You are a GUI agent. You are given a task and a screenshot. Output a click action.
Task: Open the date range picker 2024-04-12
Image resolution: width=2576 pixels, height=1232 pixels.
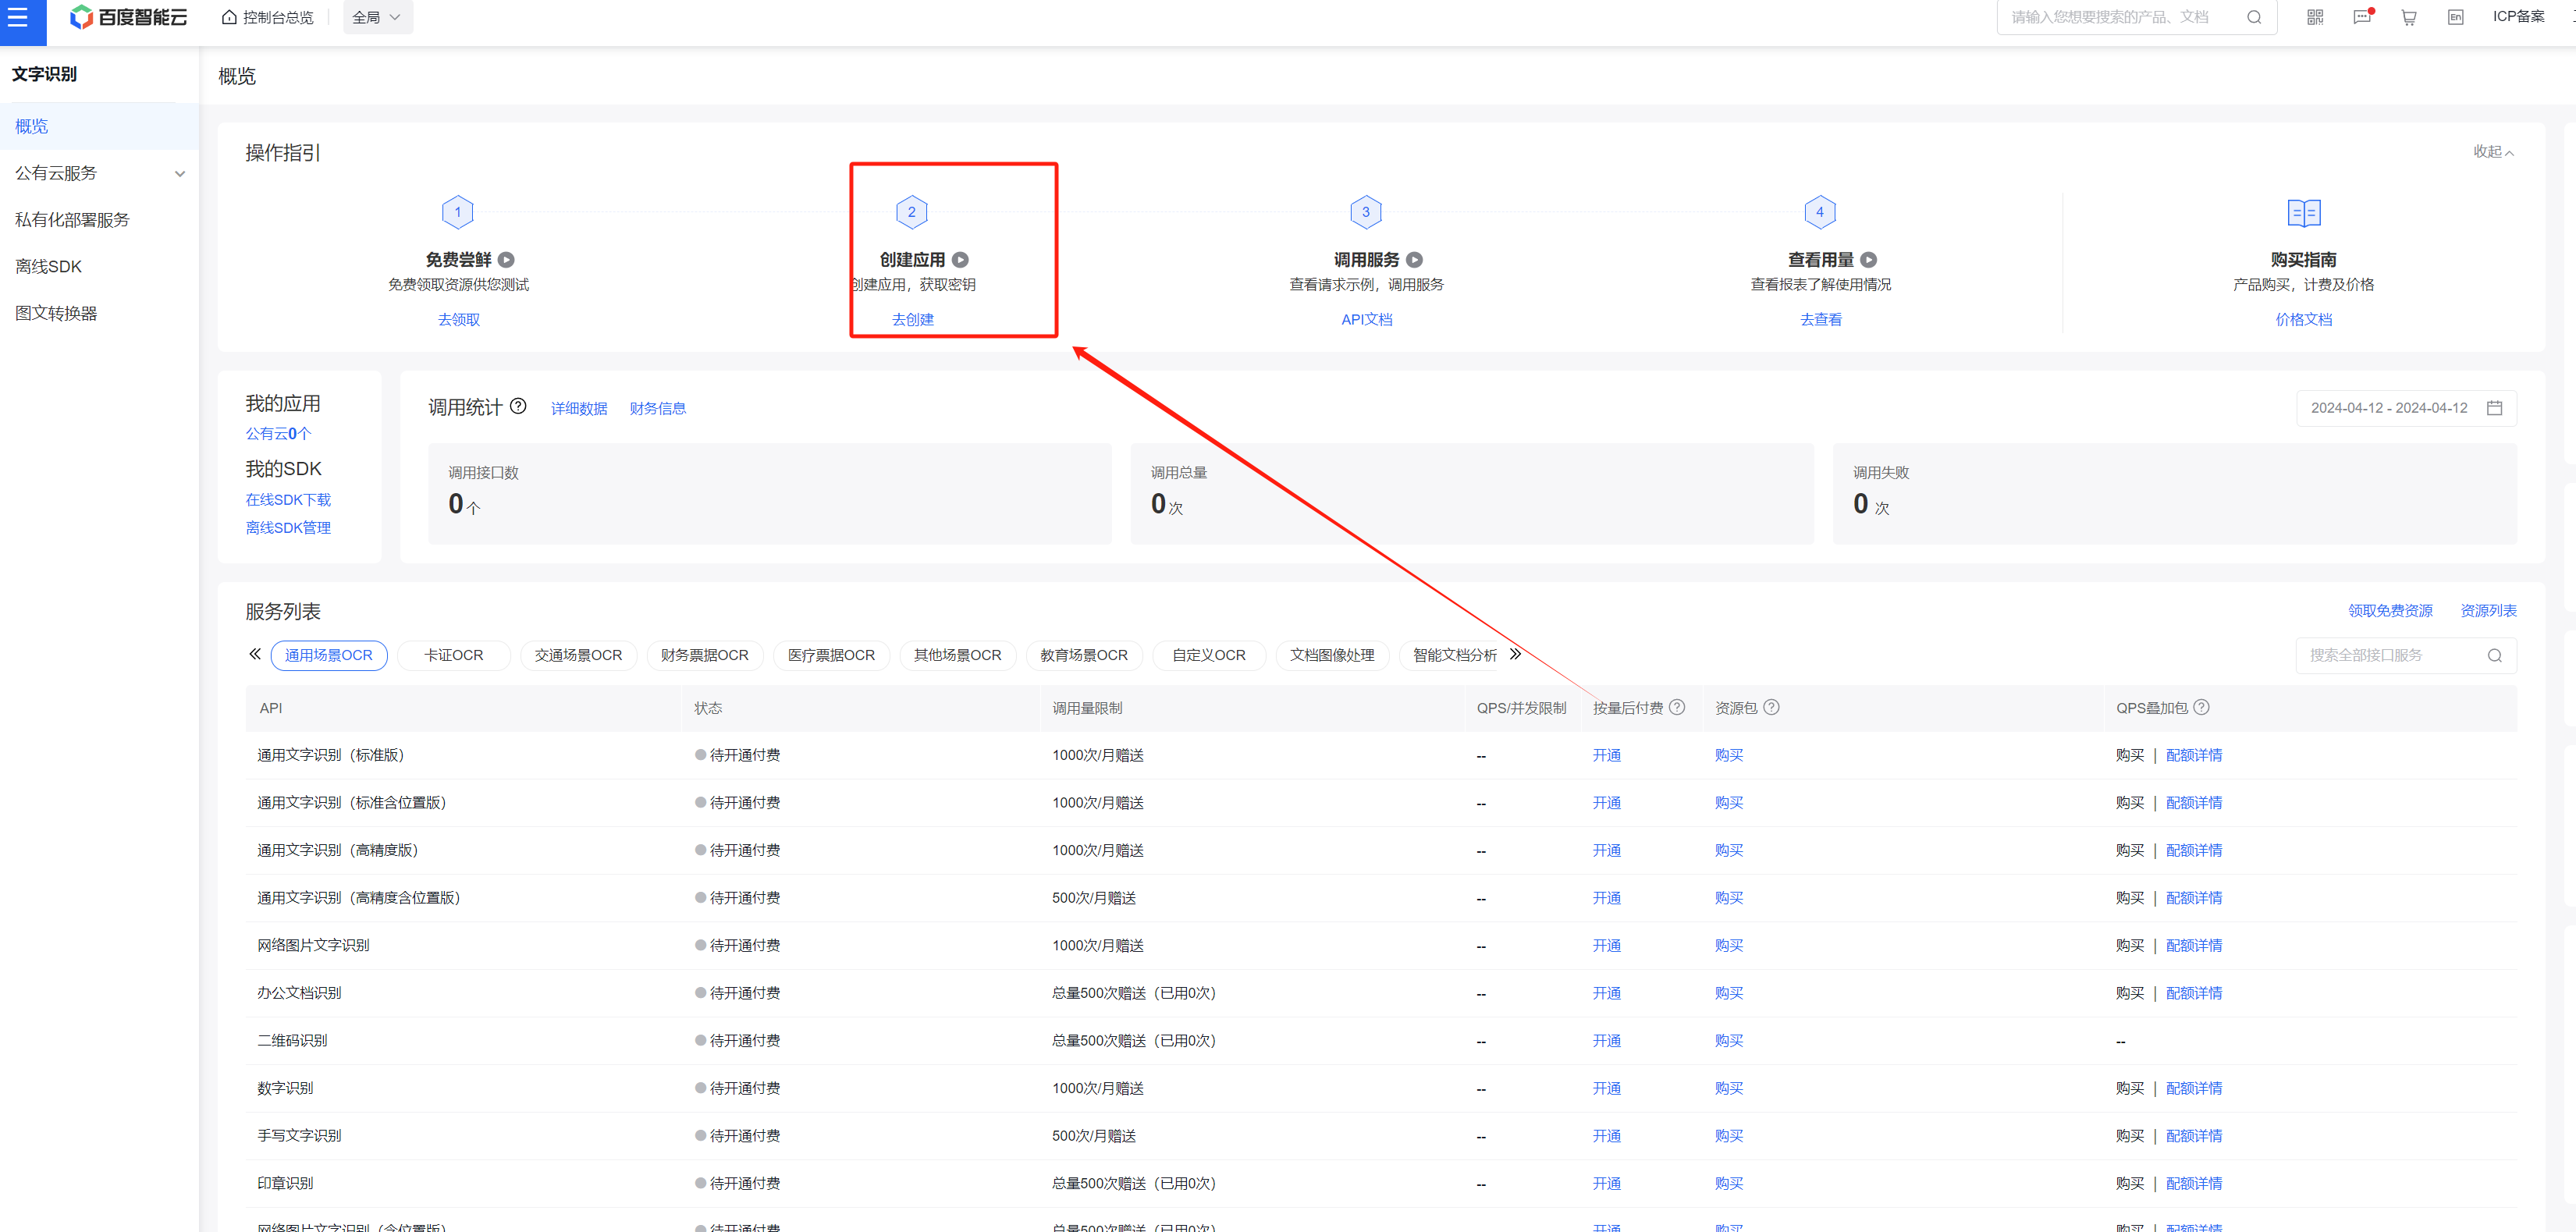click(2406, 408)
